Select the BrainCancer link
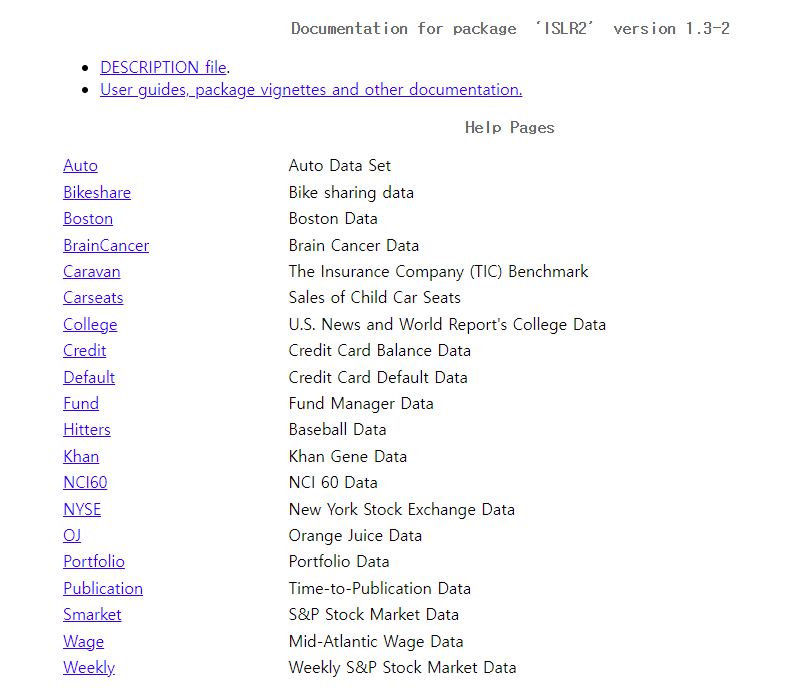The image size is (787, 688). [106, 246]
